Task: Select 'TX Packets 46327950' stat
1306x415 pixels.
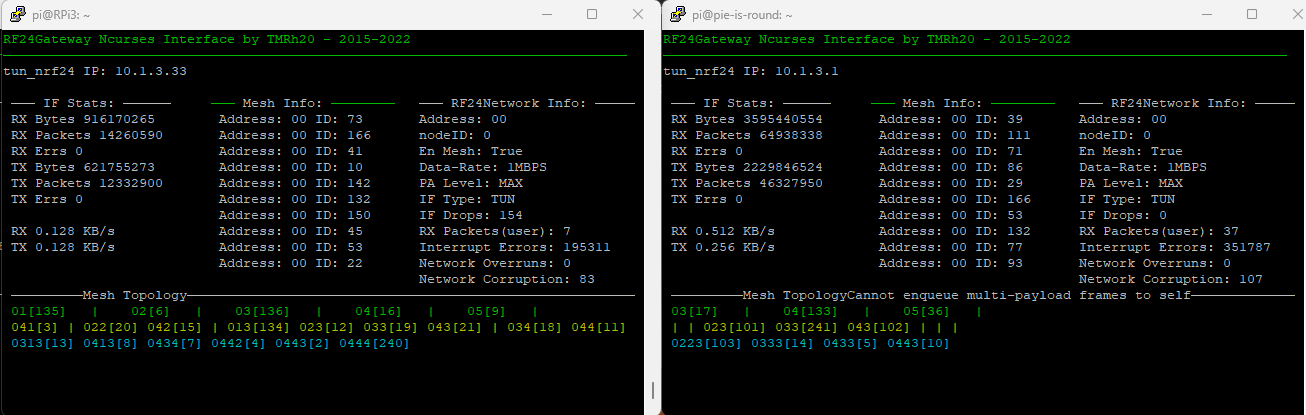Action: tap(747, 183)
